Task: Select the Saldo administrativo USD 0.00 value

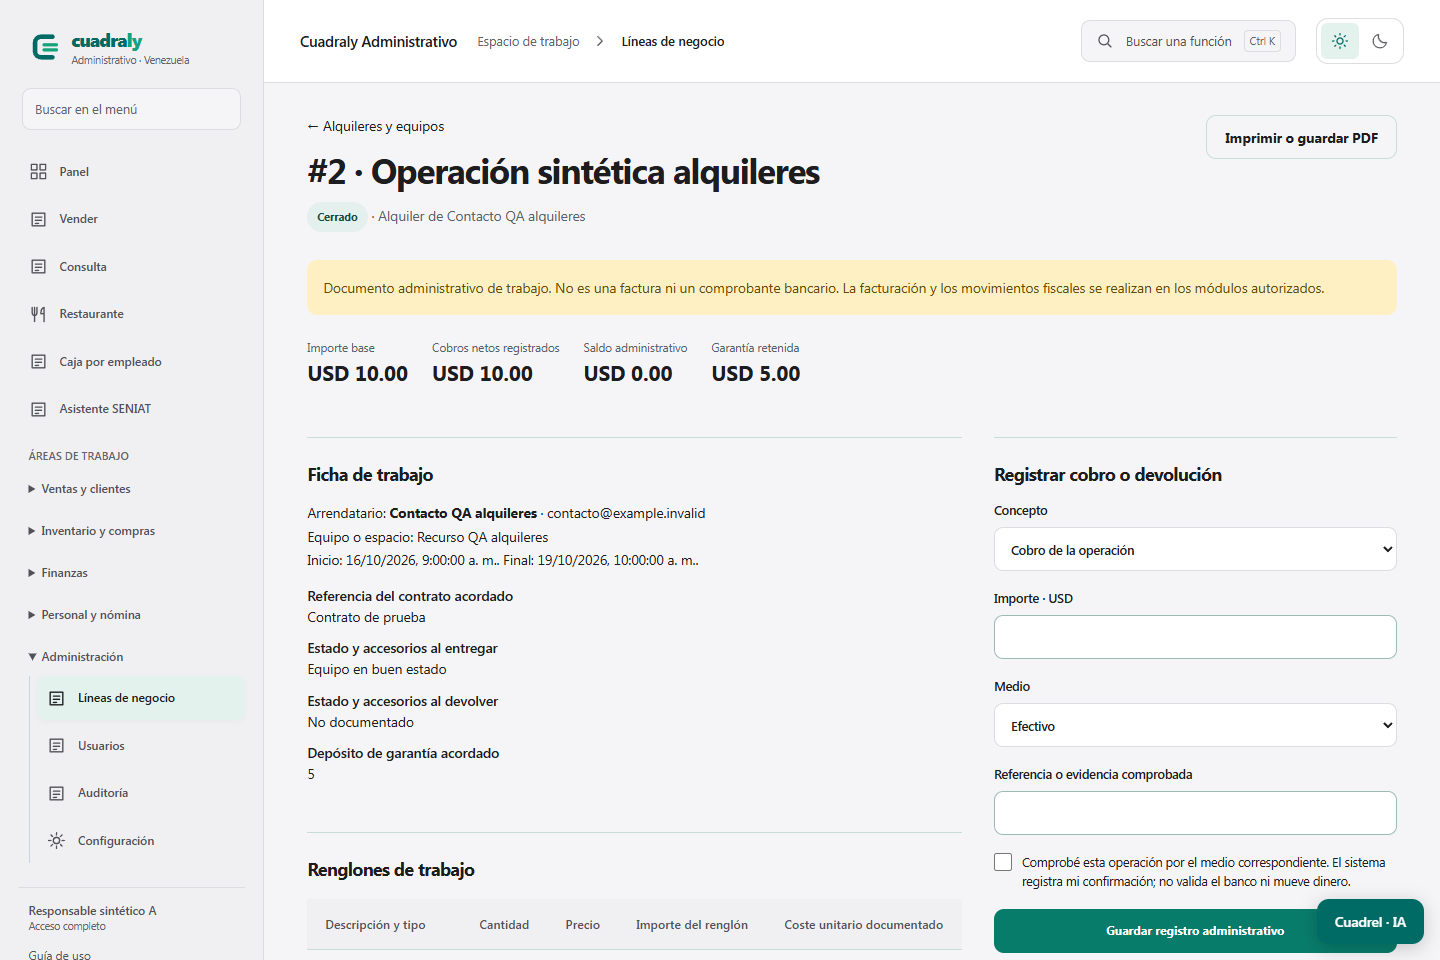Action: (x=628, y=374)
